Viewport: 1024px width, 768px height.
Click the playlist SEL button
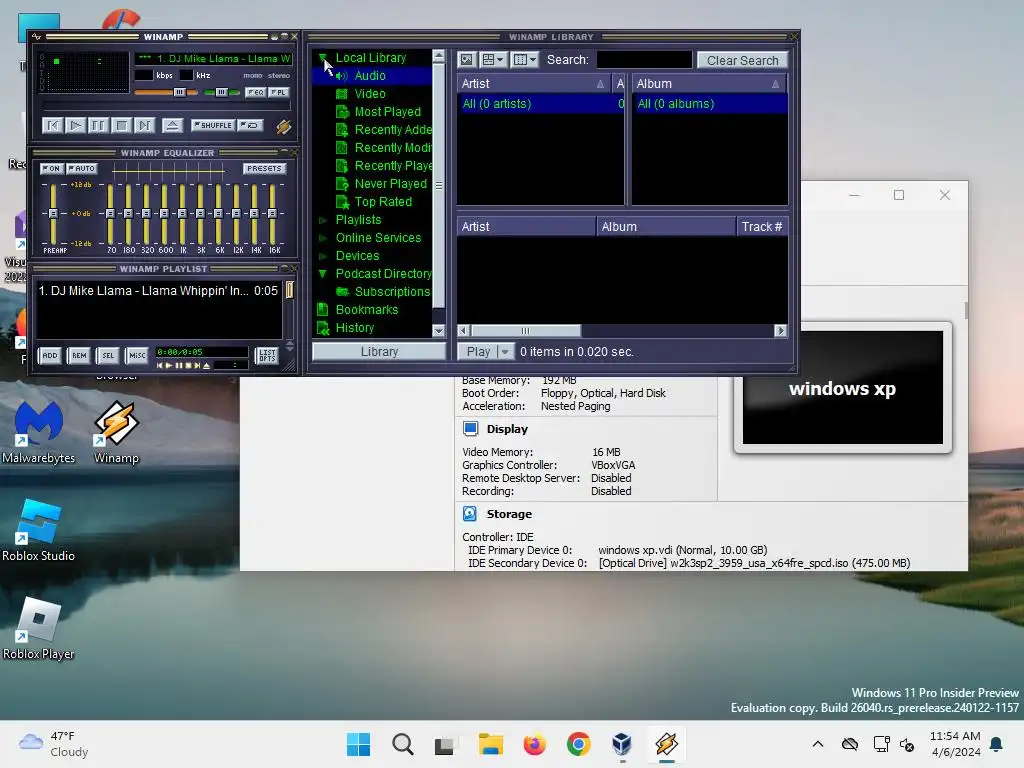pyautogui.click(x=108, y=355)
